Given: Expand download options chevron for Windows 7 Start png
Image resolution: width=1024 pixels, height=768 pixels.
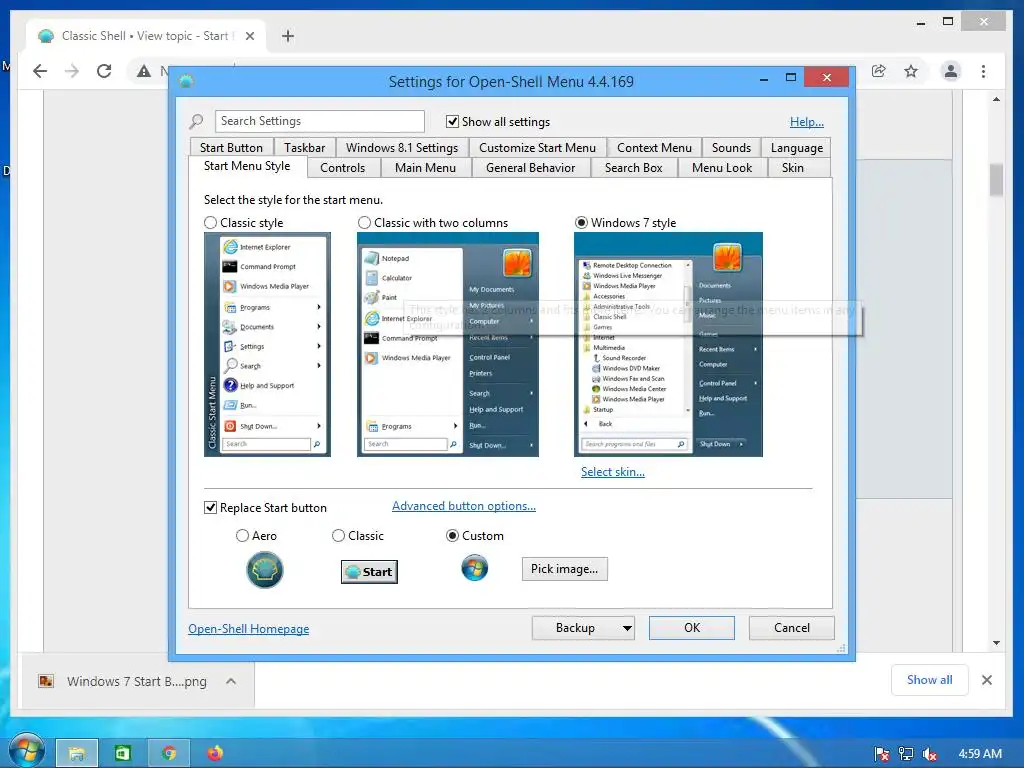Looking at the screenshot, I should pyautogui.click(x=231, y=681).
